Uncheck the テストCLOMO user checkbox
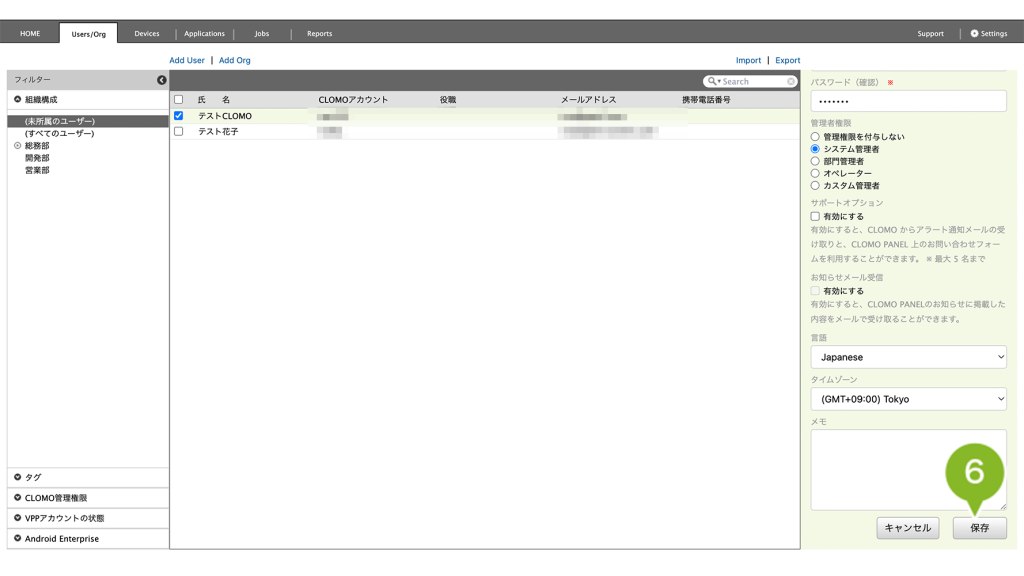1024x576 pixels. point(179,116)
